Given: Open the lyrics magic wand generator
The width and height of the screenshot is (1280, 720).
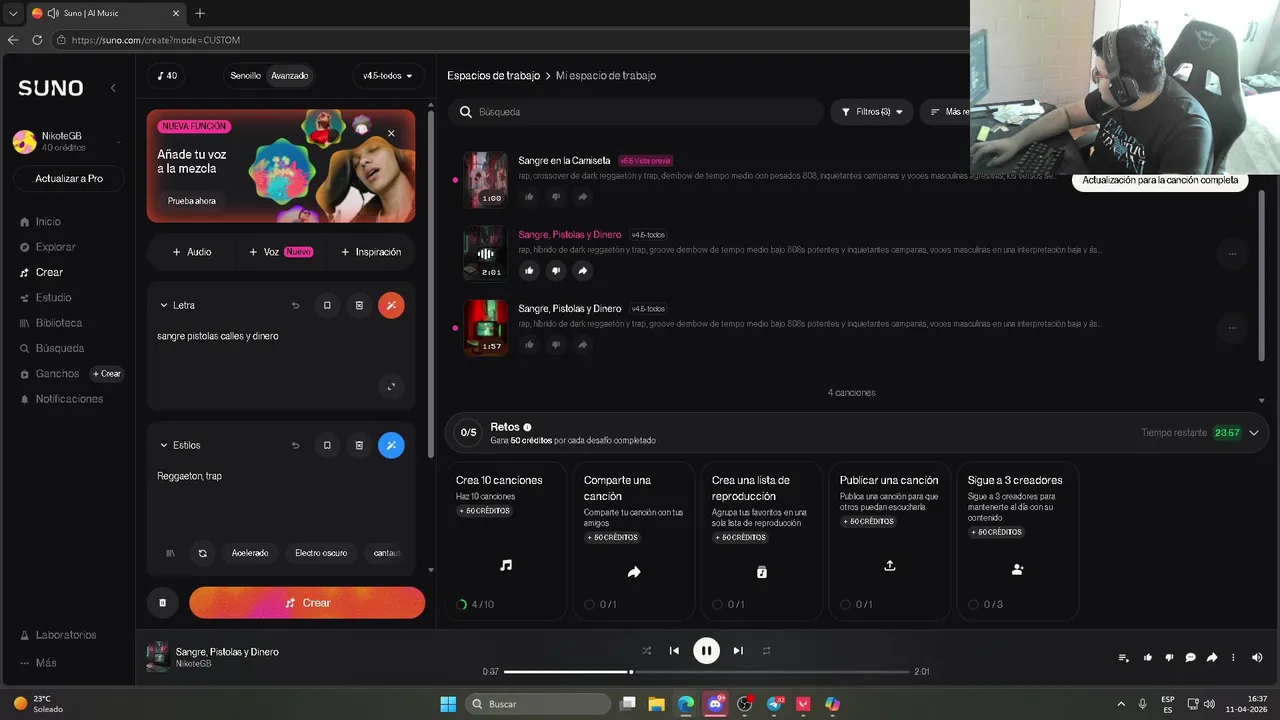Looking at the screenshot, I should (x=391, y=305).
